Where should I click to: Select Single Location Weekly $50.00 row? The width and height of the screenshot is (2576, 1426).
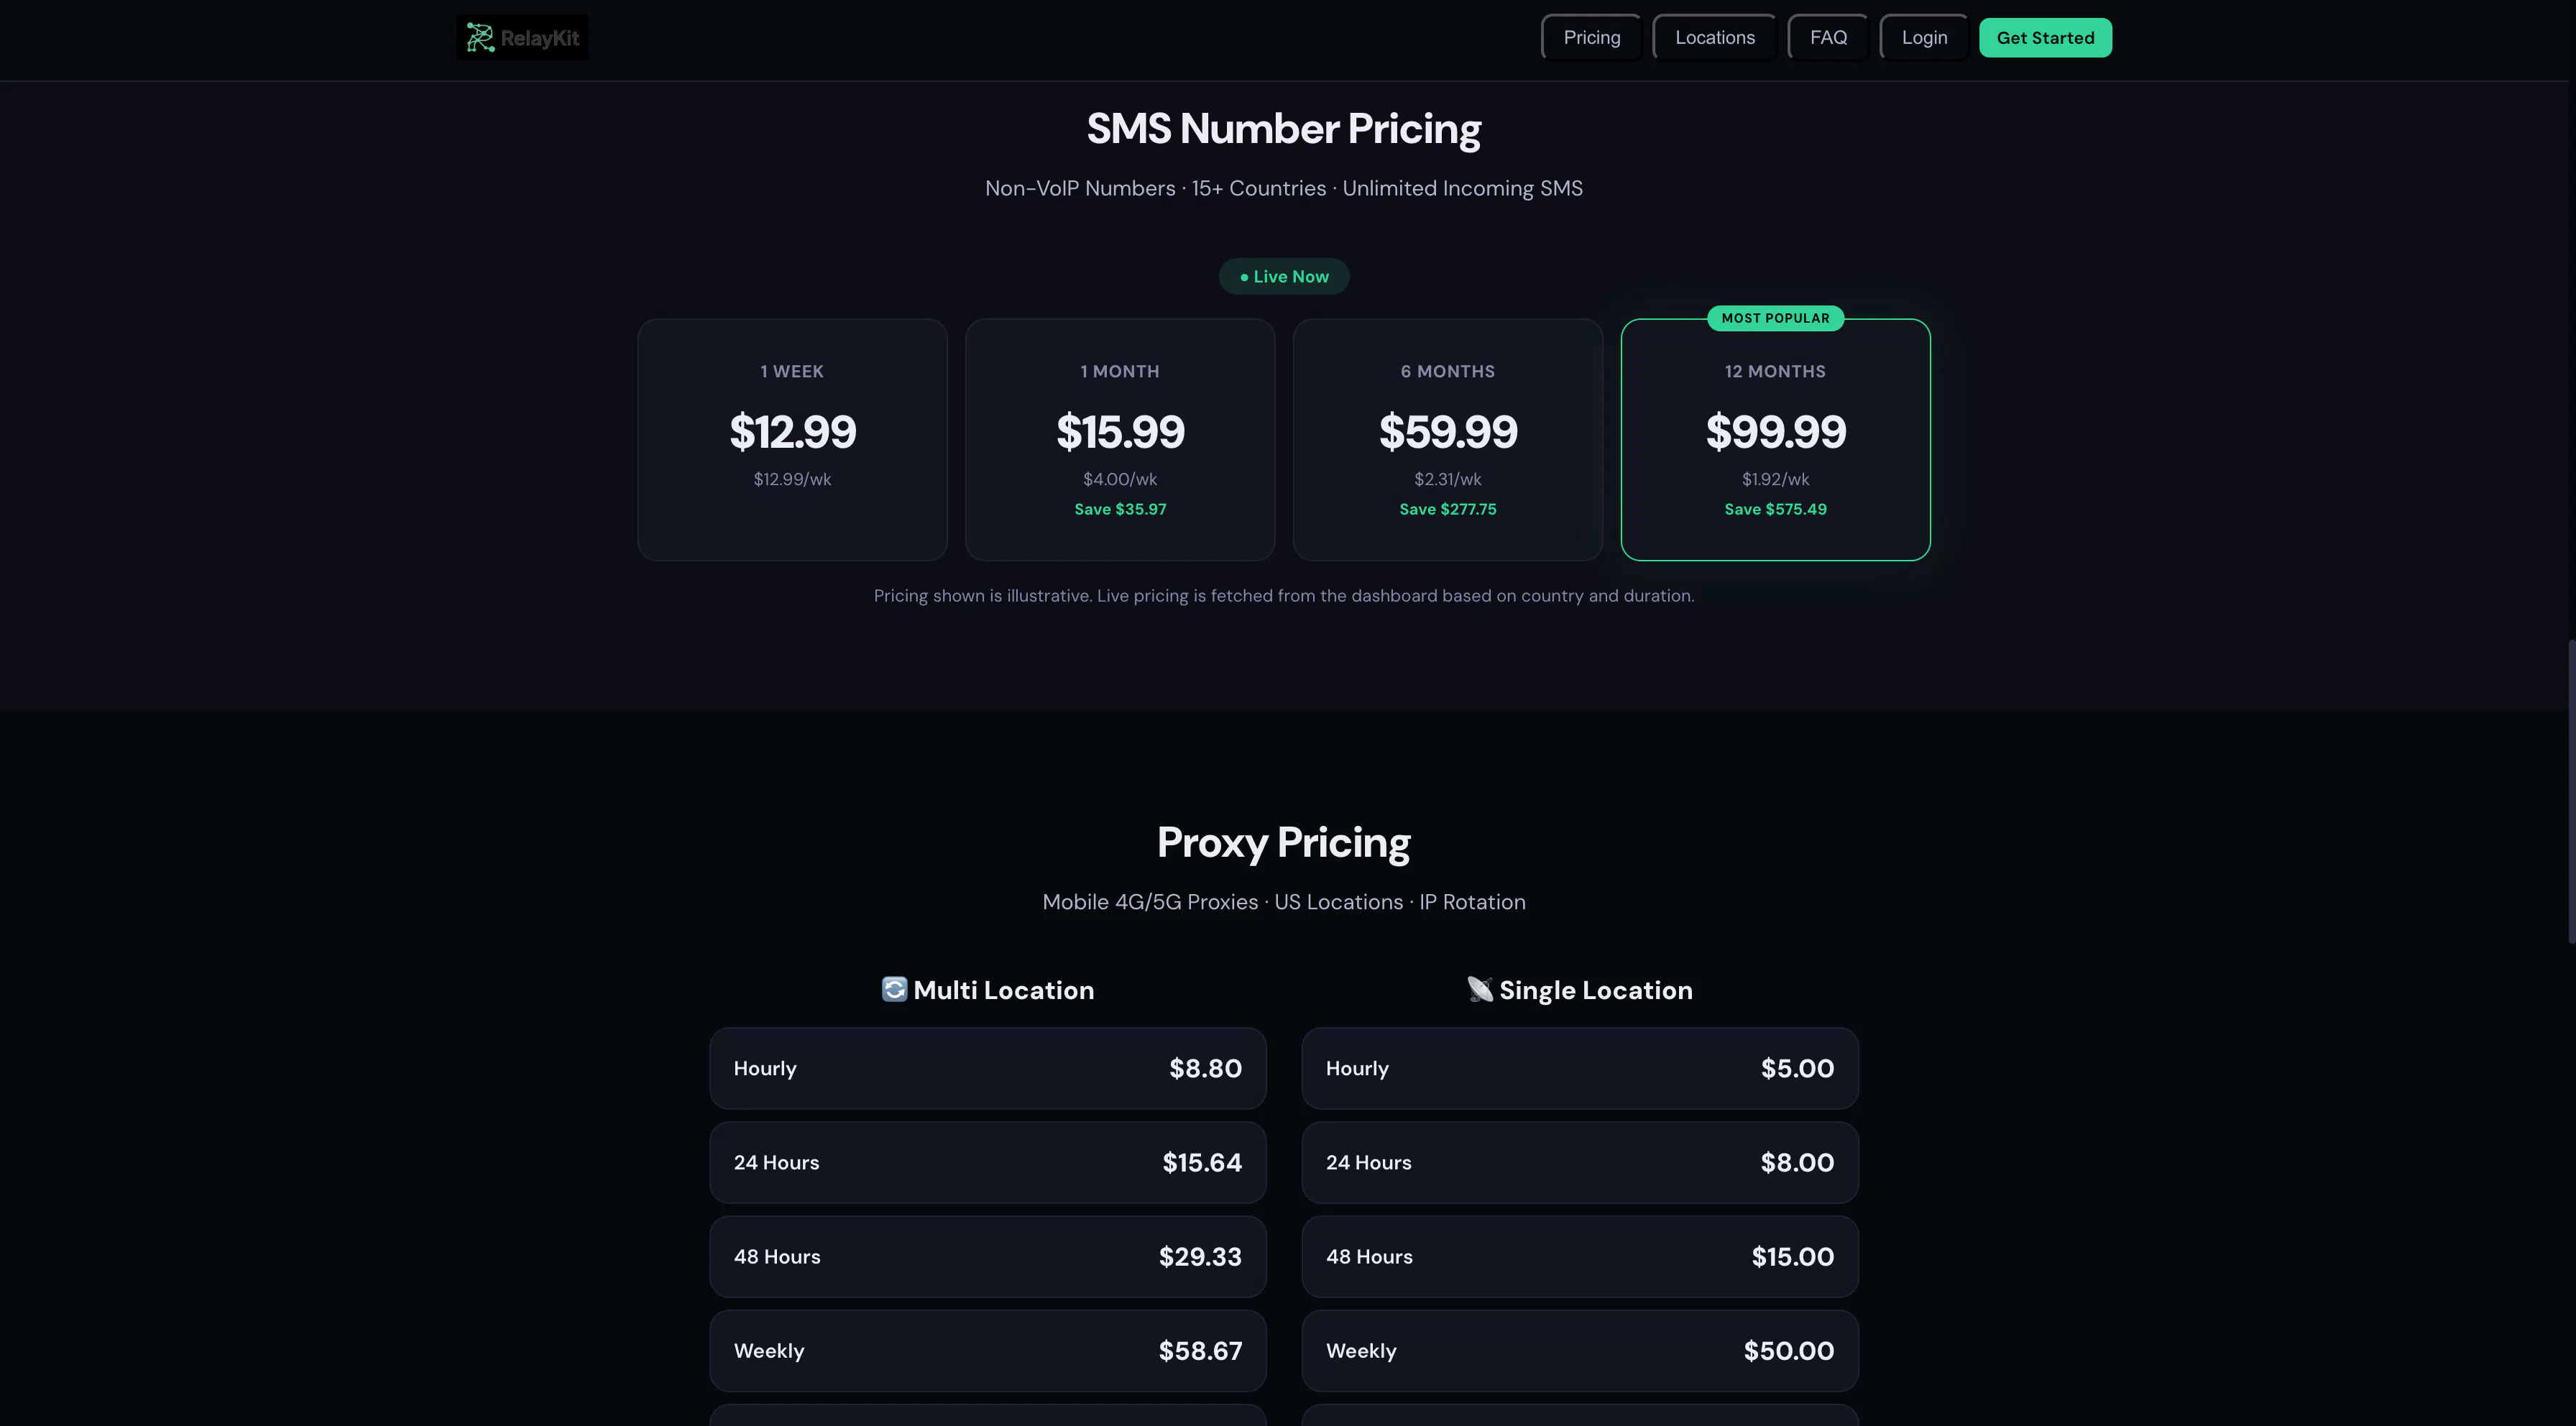click(x=1580, y=1350)
